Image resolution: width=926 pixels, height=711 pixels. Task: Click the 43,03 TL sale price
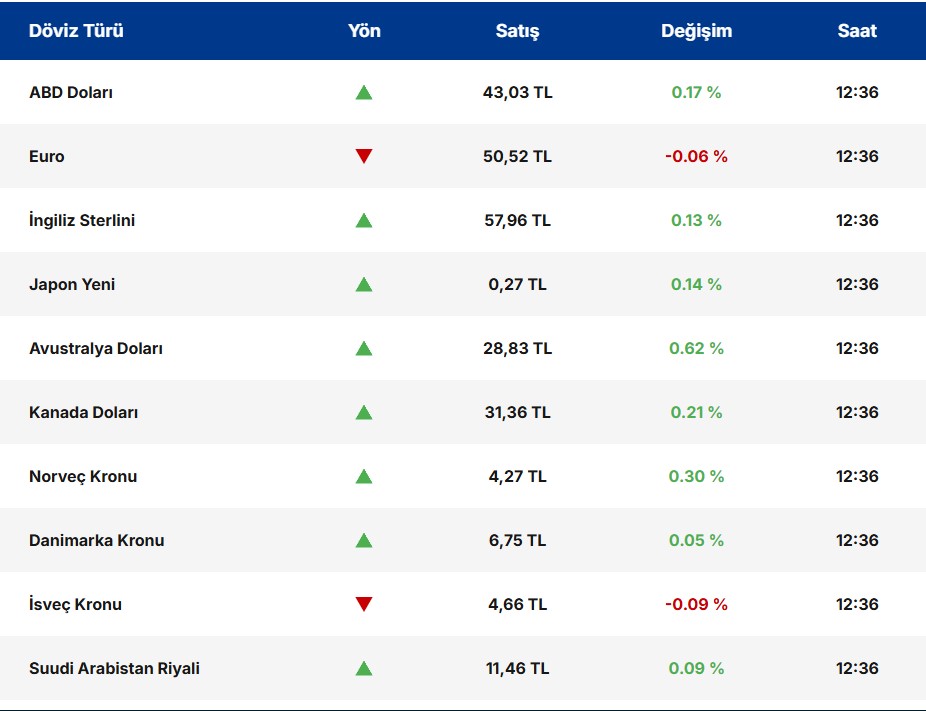(517, 93)
